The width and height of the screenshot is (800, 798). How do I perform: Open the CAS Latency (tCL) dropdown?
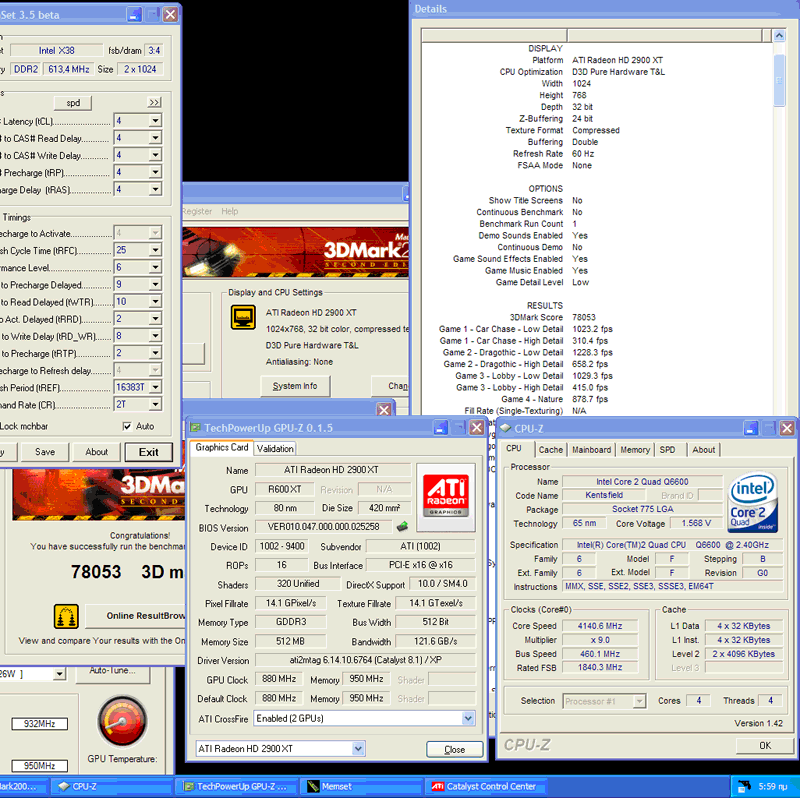[155, 121]
